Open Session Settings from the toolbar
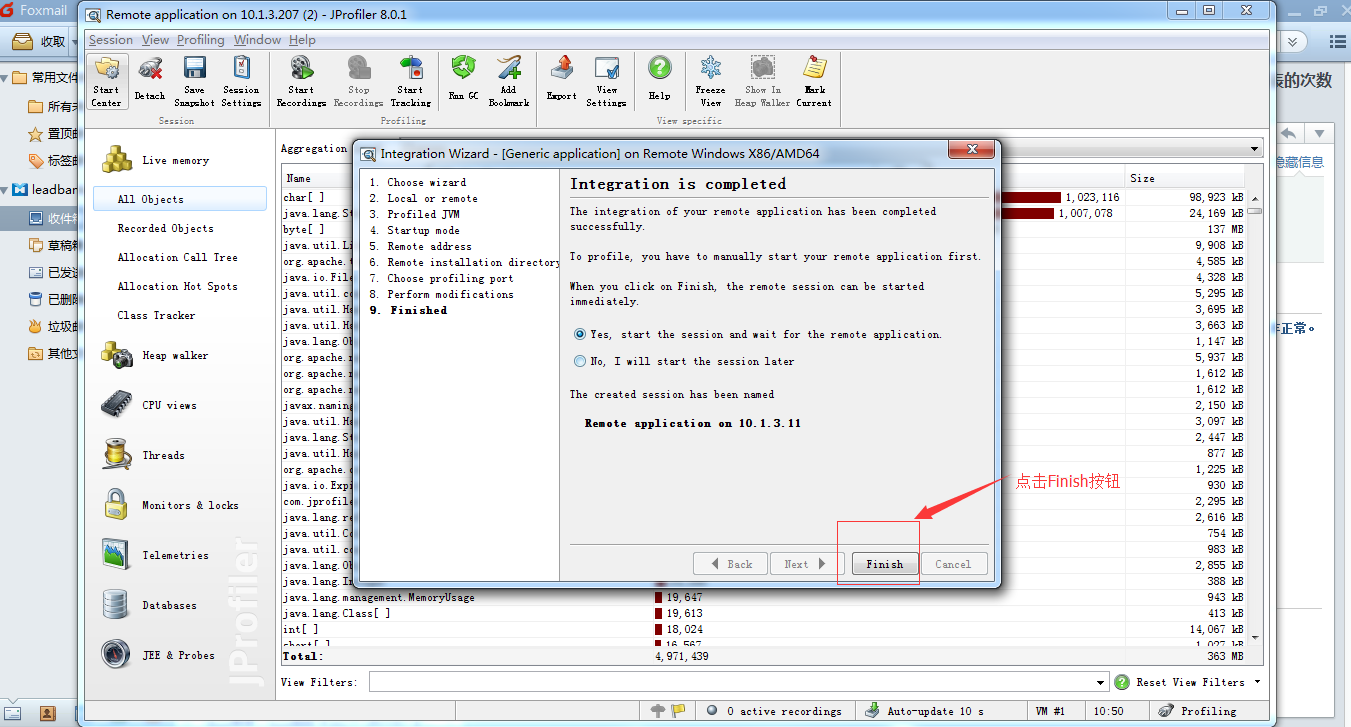1351x727 pixels. (x=241, y=82)
